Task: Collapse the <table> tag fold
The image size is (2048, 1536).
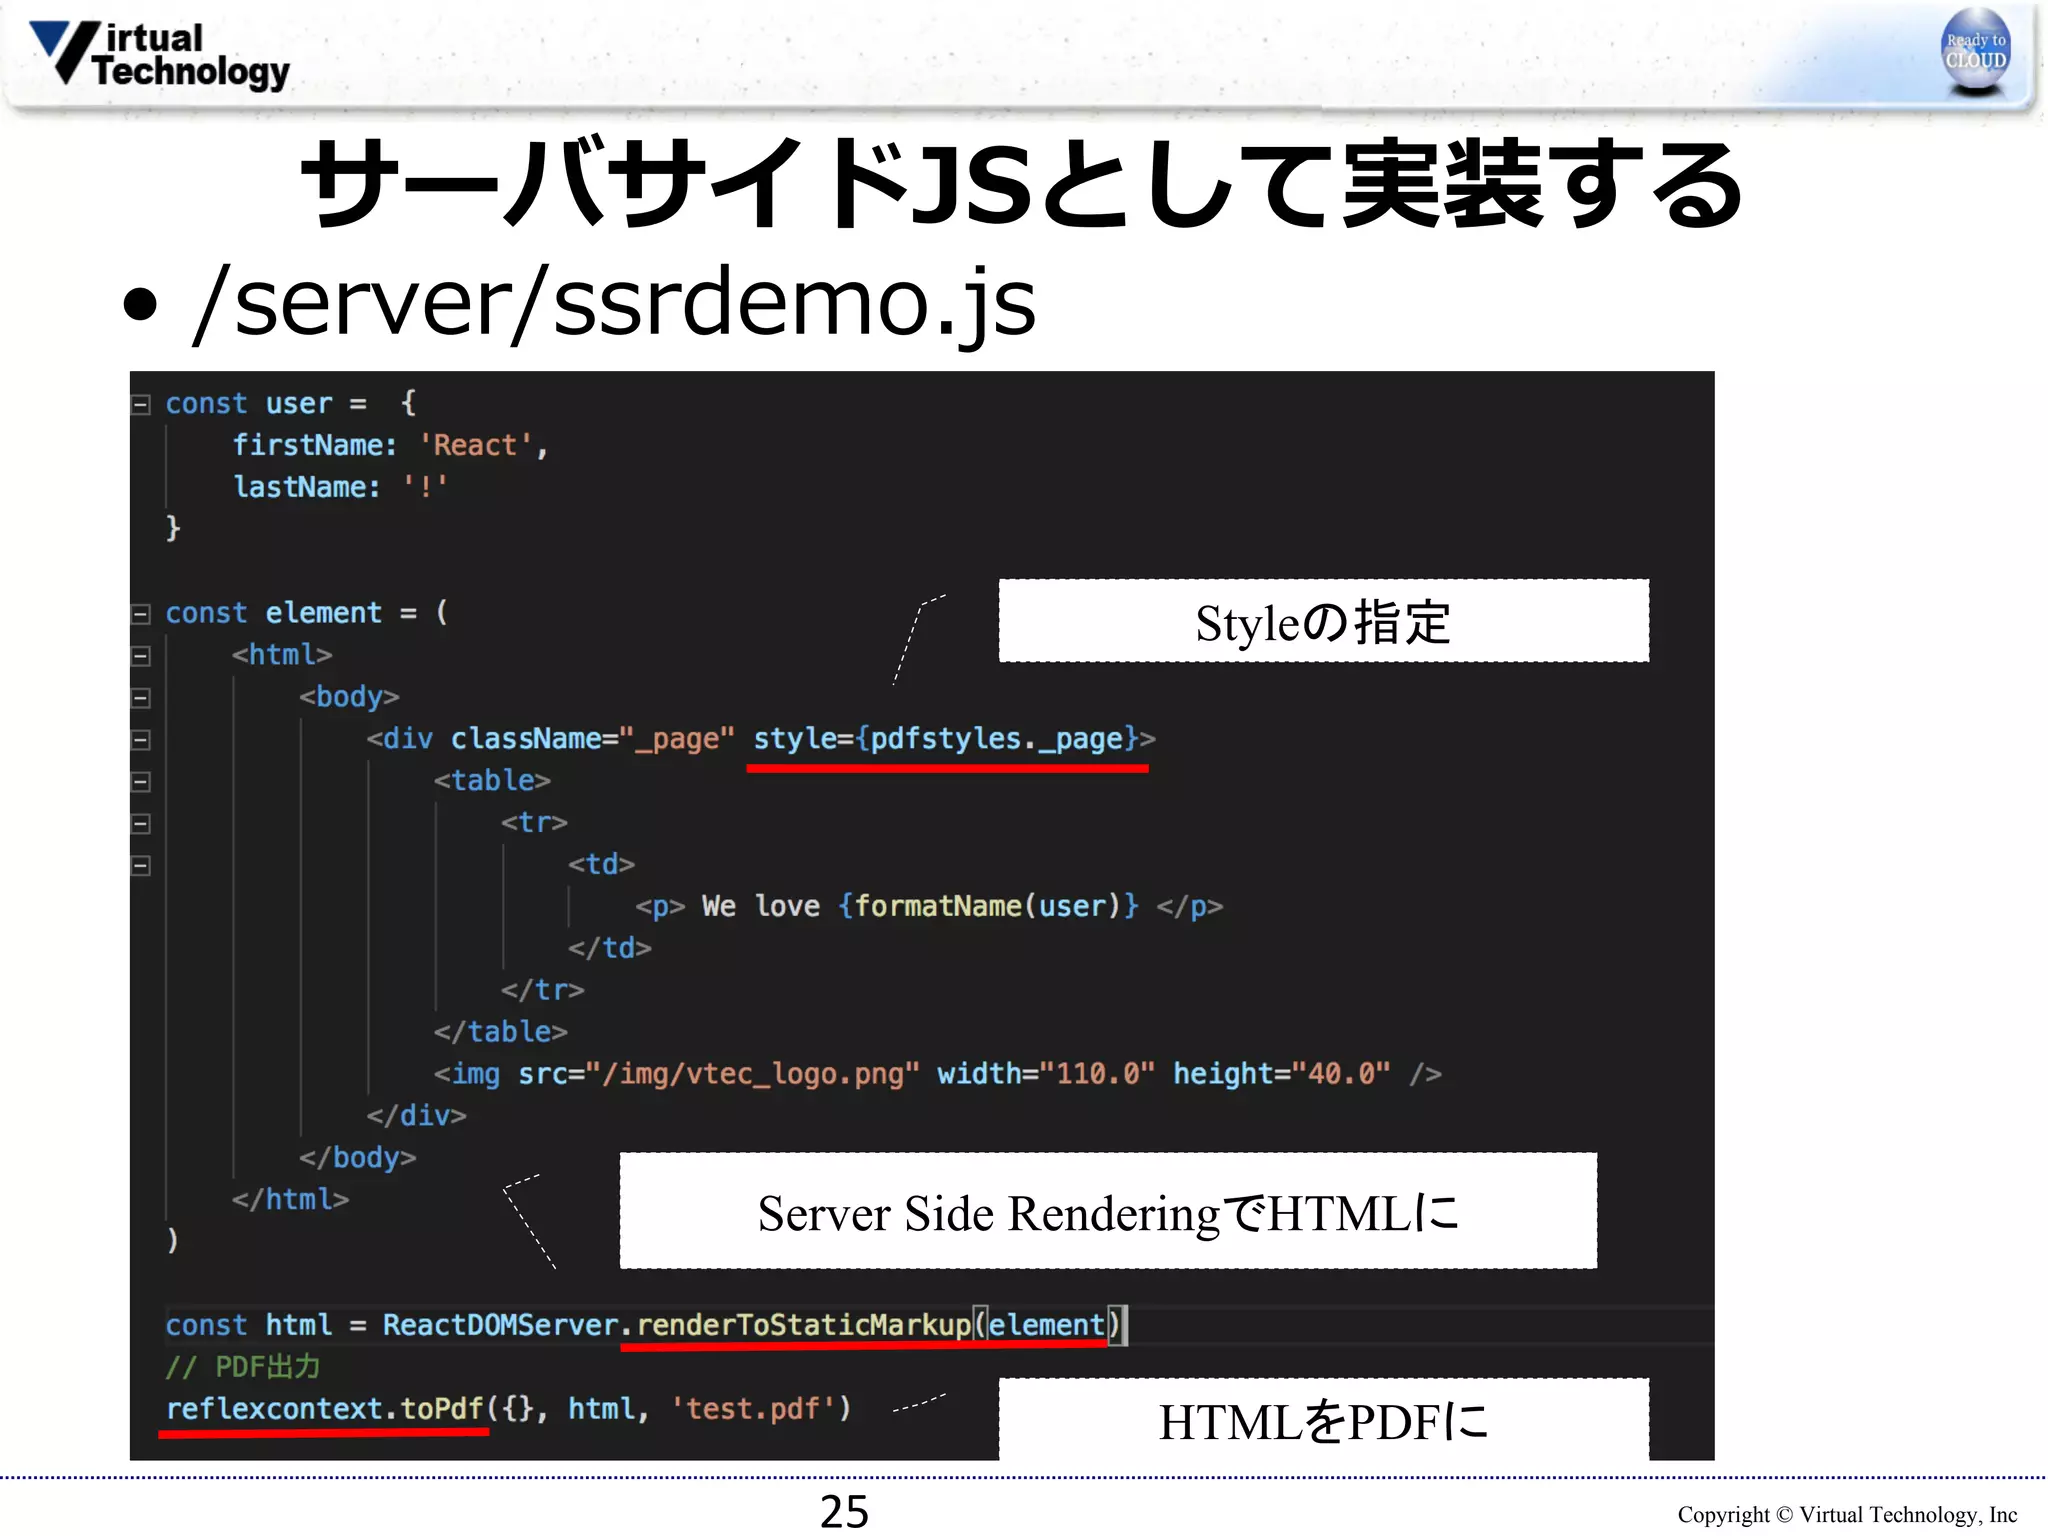Action: [141, 781]
